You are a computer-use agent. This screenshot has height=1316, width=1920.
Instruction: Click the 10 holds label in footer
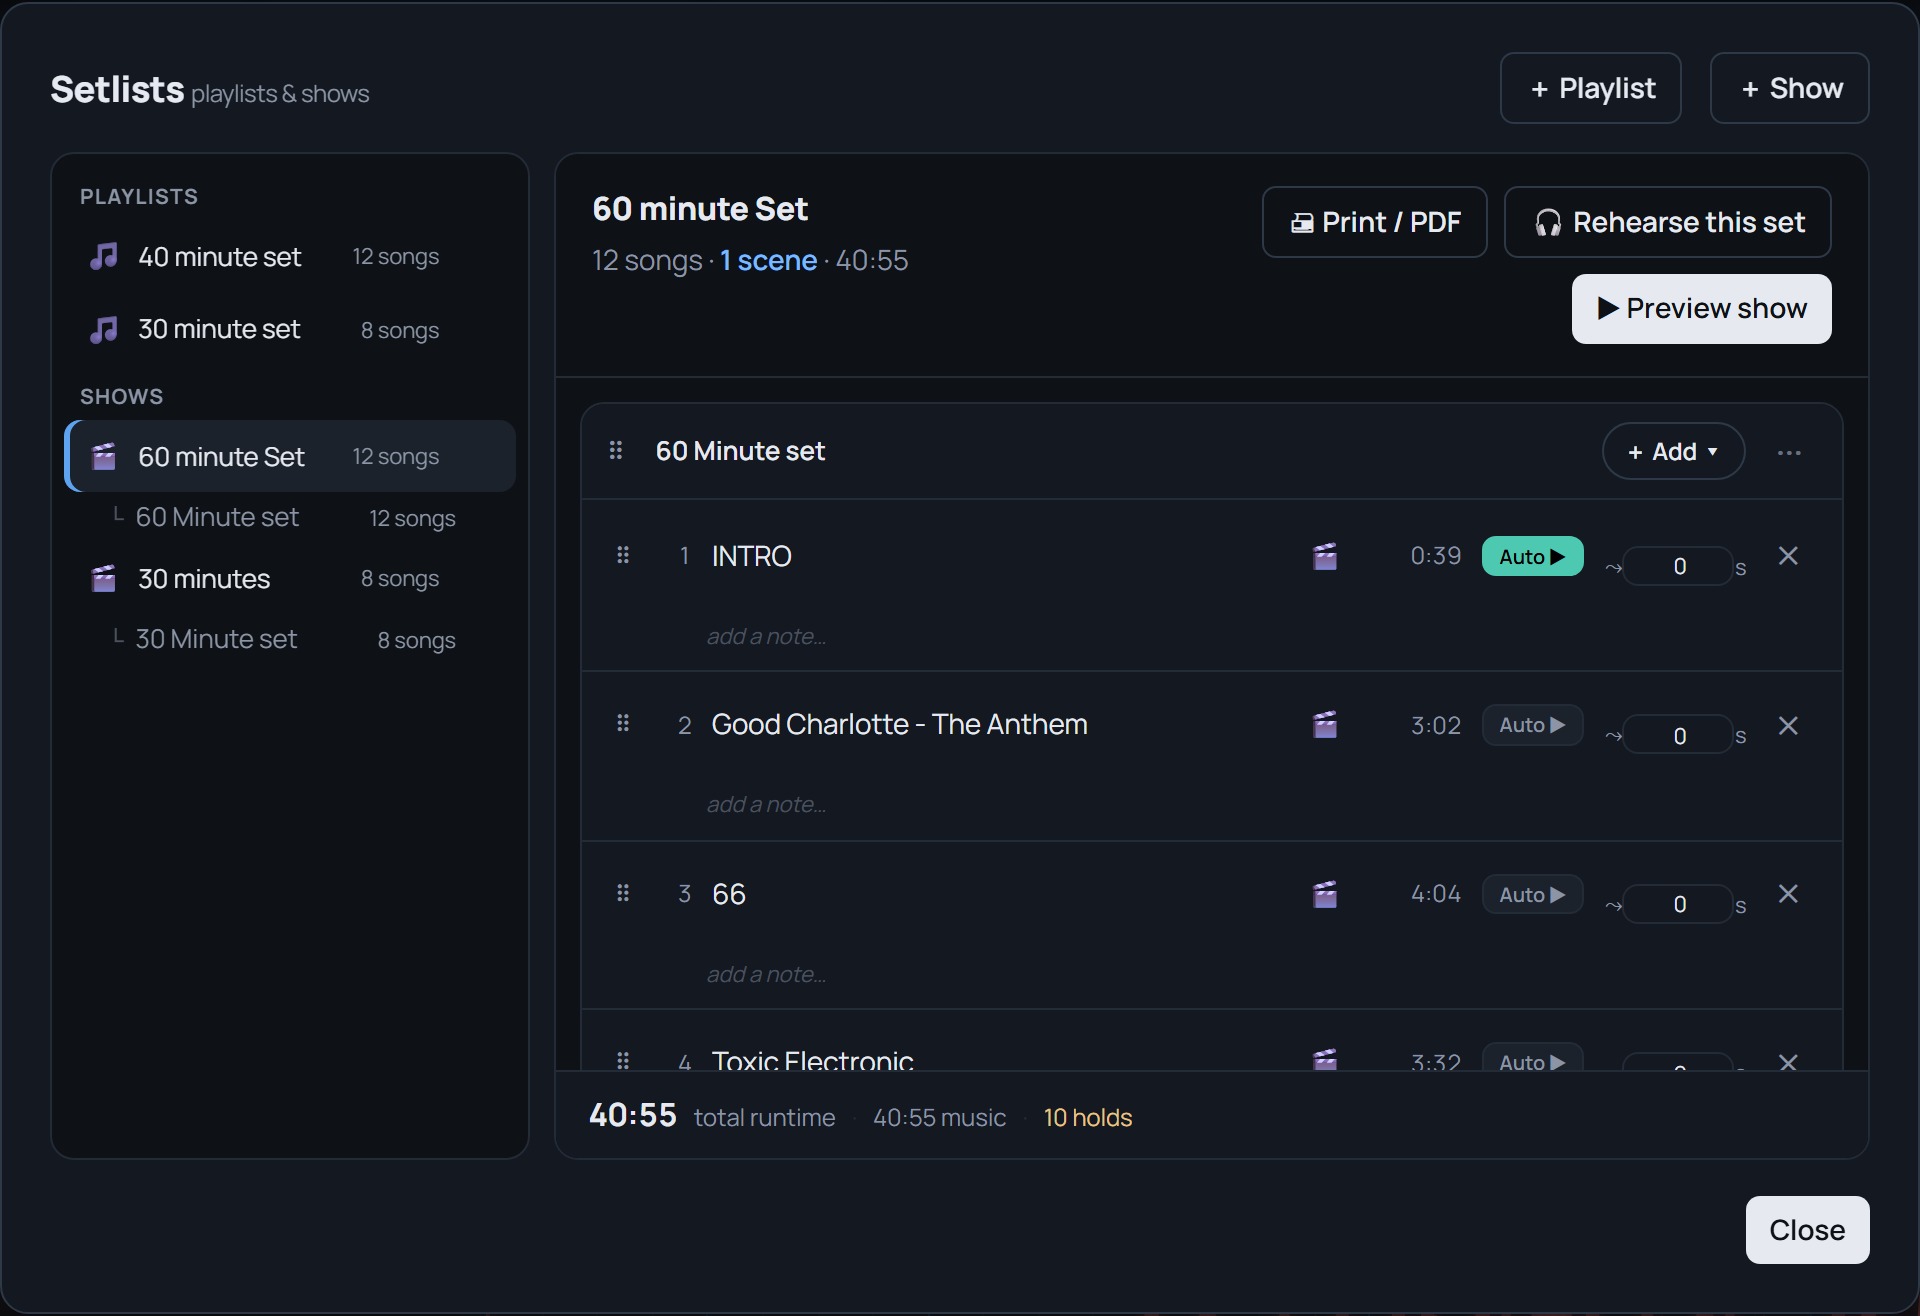coord(1088,1118)
